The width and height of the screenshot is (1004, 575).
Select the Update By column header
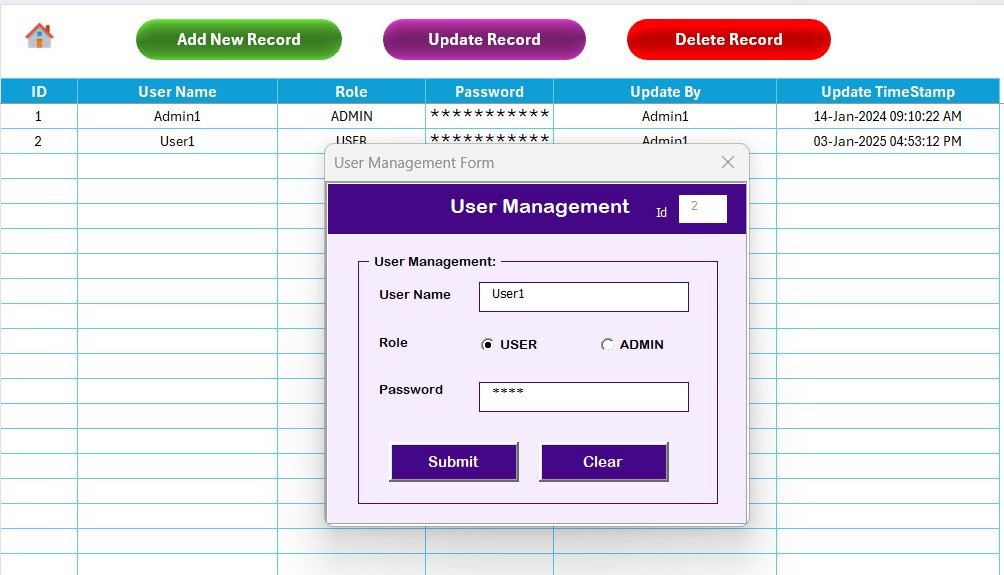coord(665,92)
